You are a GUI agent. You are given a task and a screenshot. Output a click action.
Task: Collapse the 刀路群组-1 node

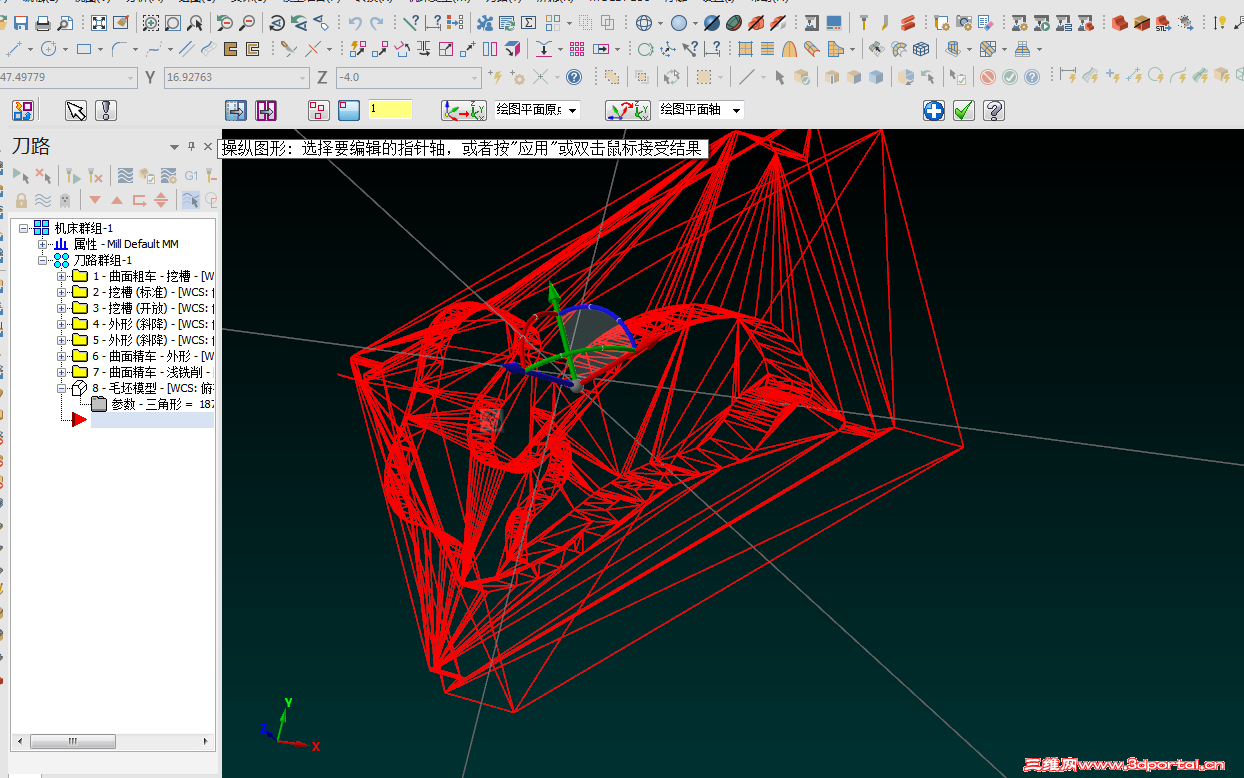42,260
